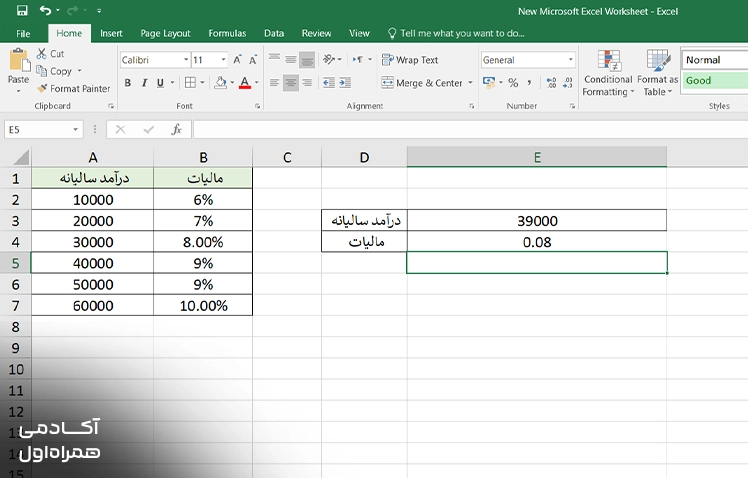Click Accounting Number Format icon

click(x=489, y=83)
